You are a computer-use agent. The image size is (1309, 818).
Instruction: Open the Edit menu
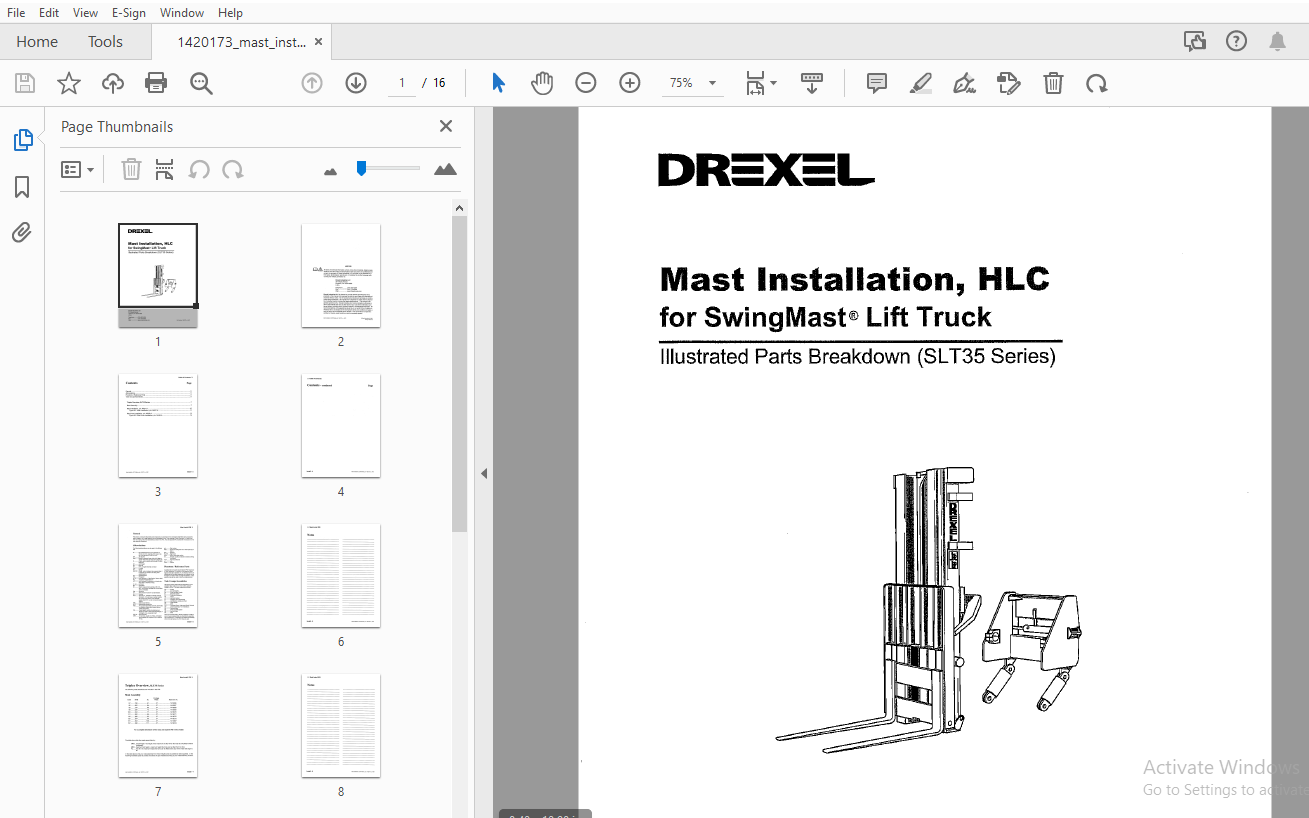point(49,13)
